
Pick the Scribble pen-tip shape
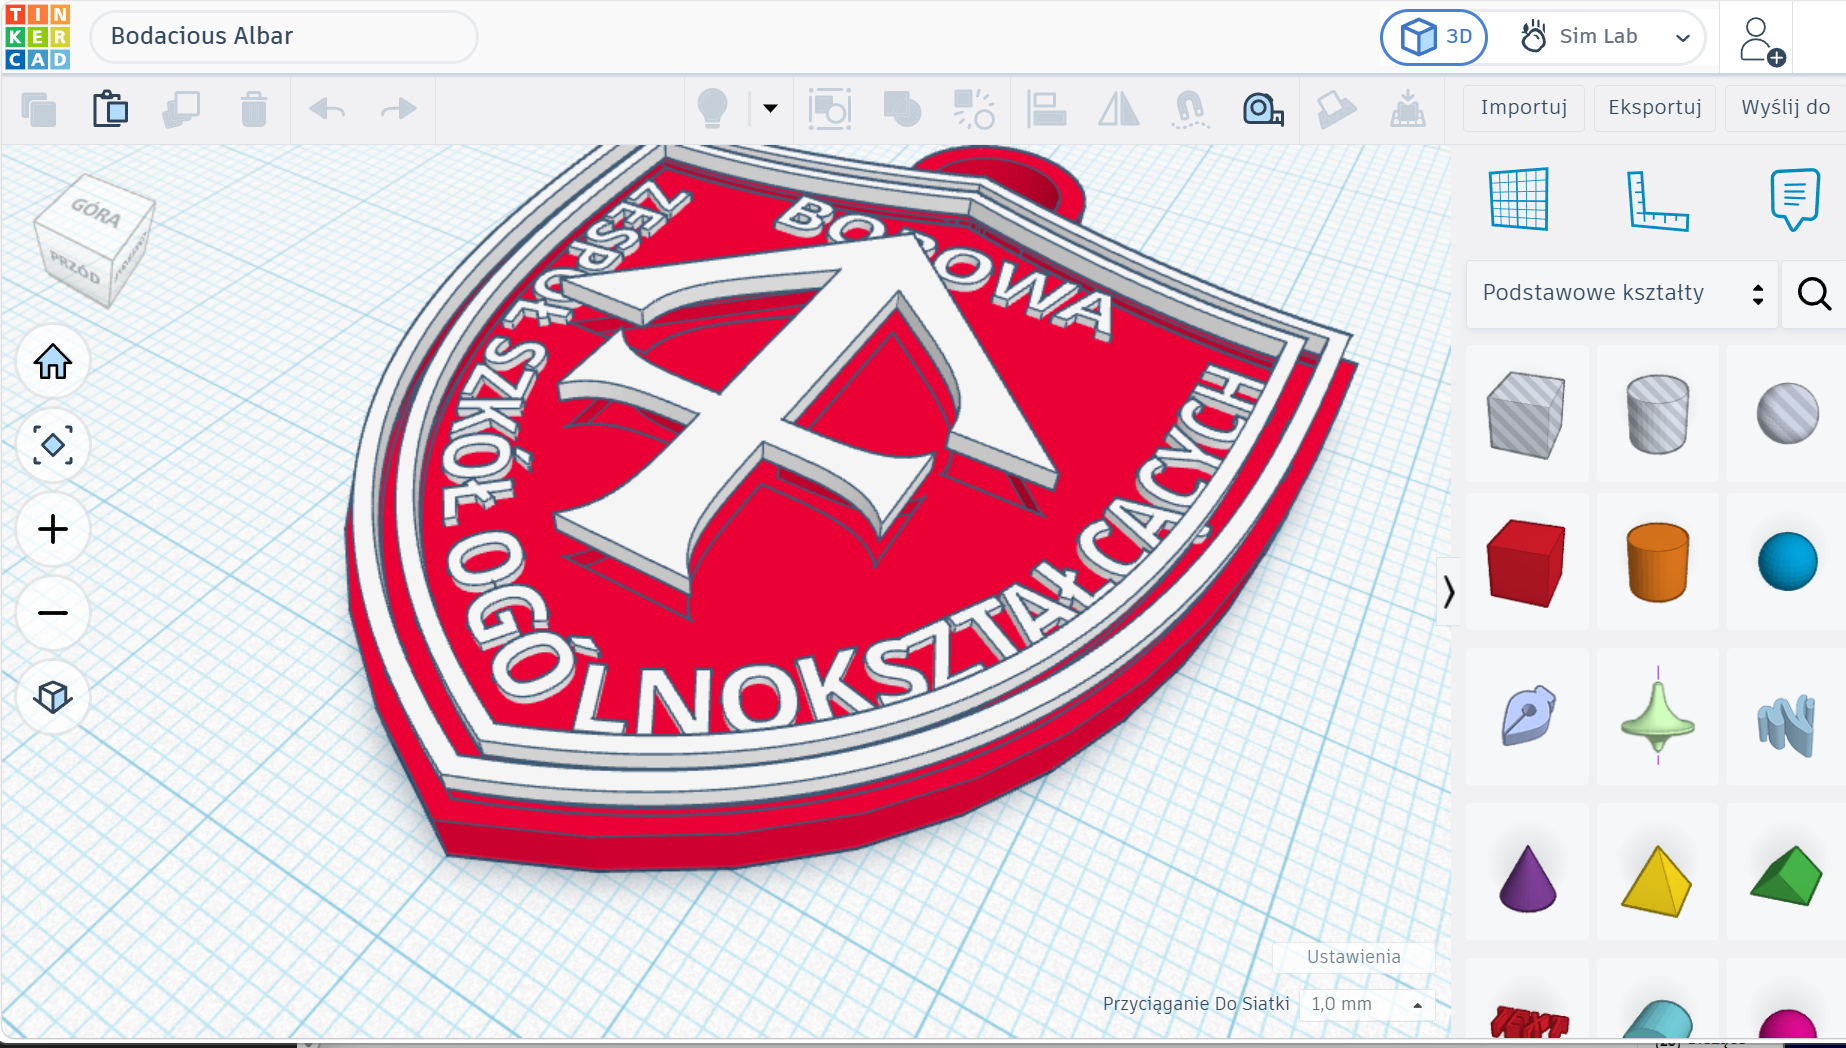[x=1527, y=716]
